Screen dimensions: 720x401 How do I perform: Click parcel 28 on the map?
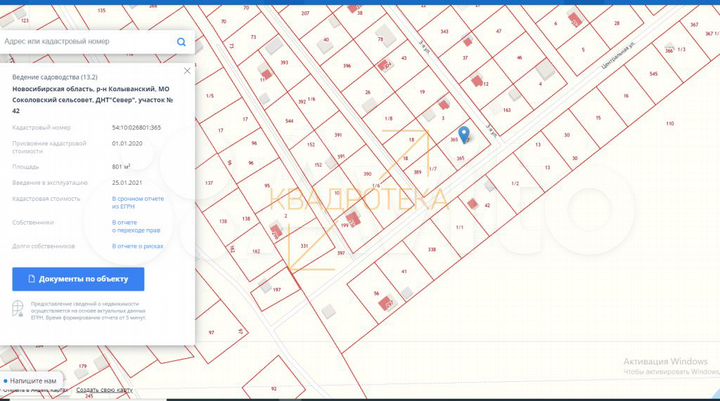point(617,23)
